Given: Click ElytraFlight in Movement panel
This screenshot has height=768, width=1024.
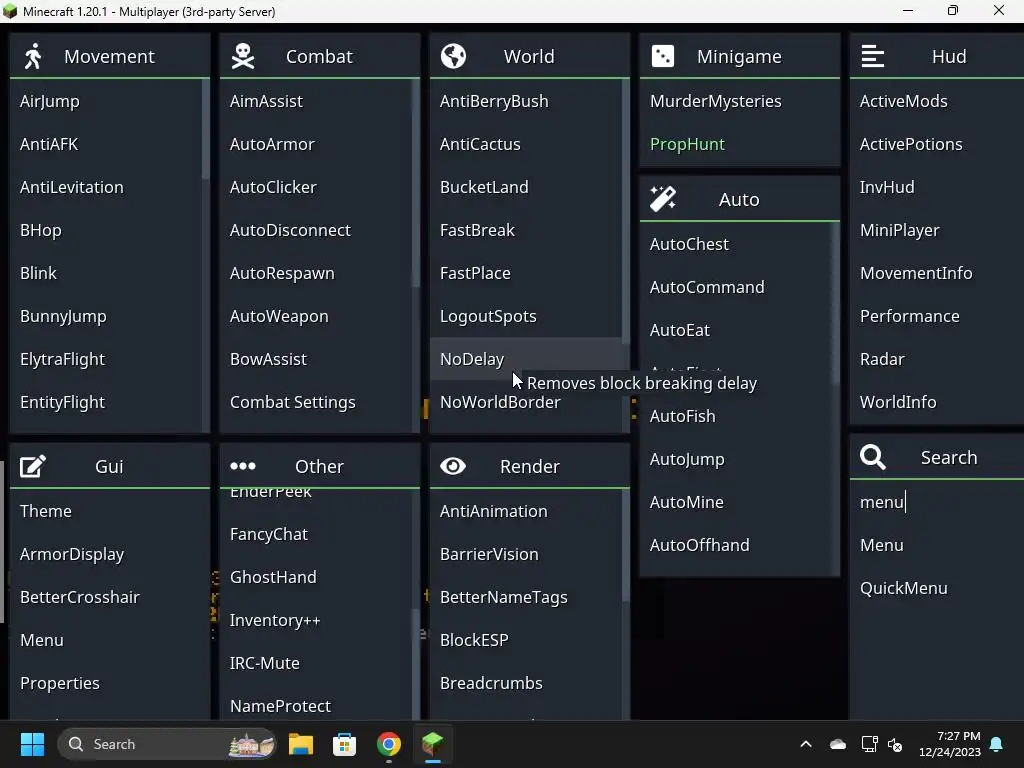Looking at the screenshot, I should point(106,359).
